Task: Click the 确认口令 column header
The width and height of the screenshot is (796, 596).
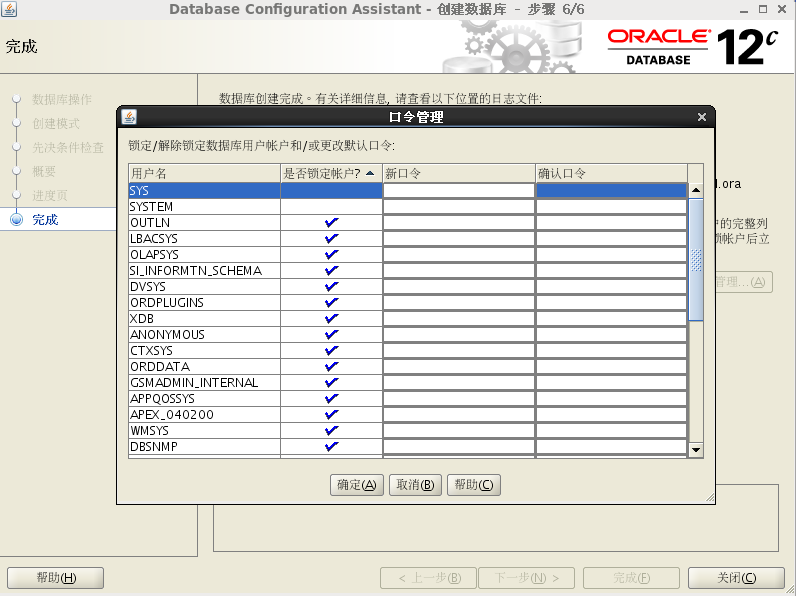Action: (x=612, y=174)
